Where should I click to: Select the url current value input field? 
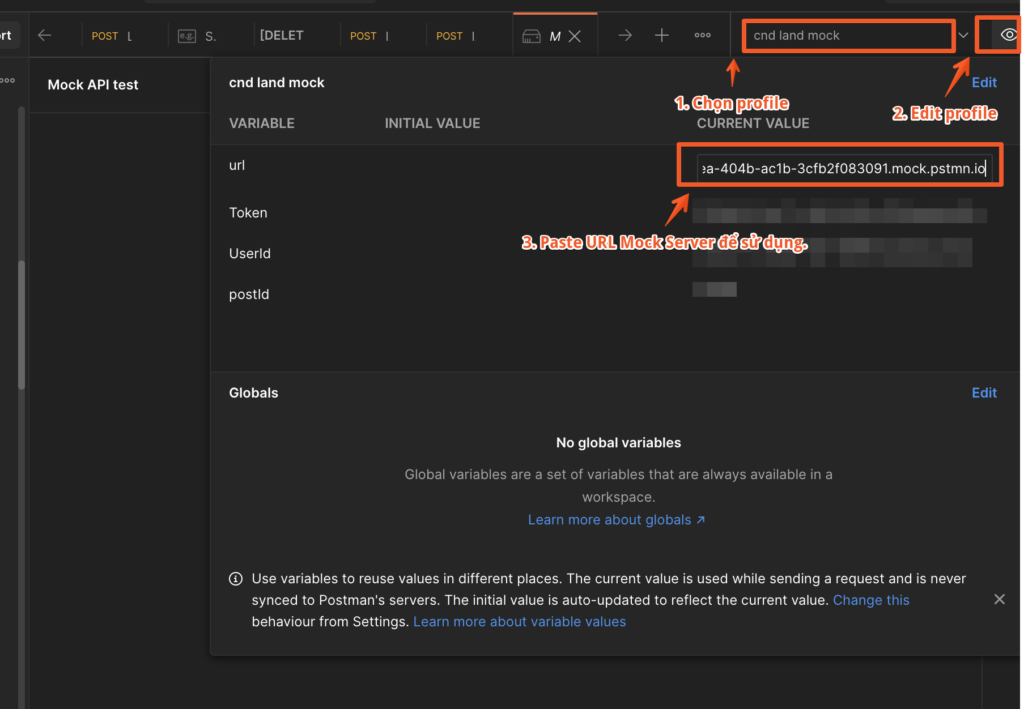coord(838,165)
